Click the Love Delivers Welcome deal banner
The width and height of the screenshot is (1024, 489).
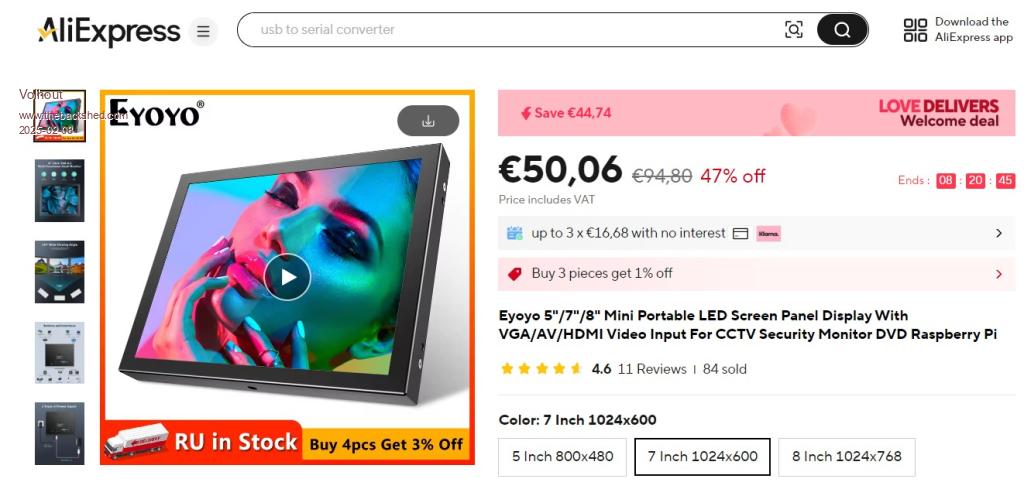click(756, 113)
